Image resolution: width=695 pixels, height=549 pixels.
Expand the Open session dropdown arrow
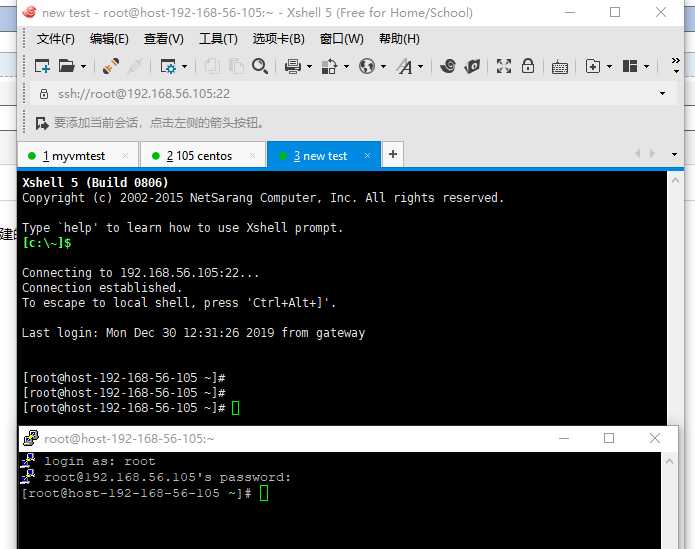(x=83, y=67)
